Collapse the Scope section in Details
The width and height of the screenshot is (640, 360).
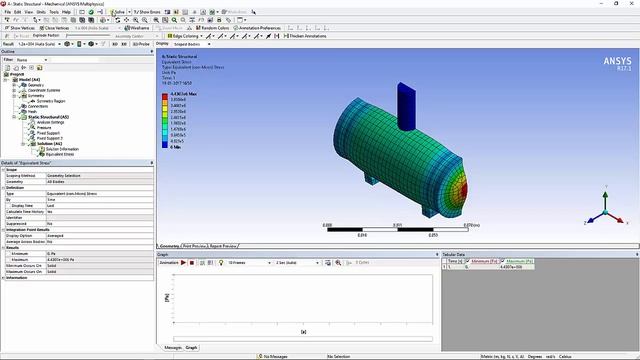[3, 169]
